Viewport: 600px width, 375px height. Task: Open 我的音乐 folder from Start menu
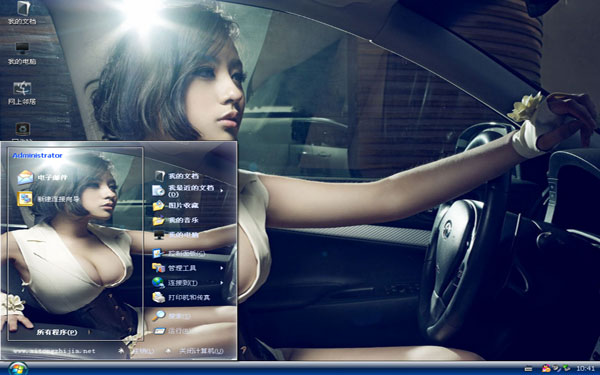(x=176, y=220)
